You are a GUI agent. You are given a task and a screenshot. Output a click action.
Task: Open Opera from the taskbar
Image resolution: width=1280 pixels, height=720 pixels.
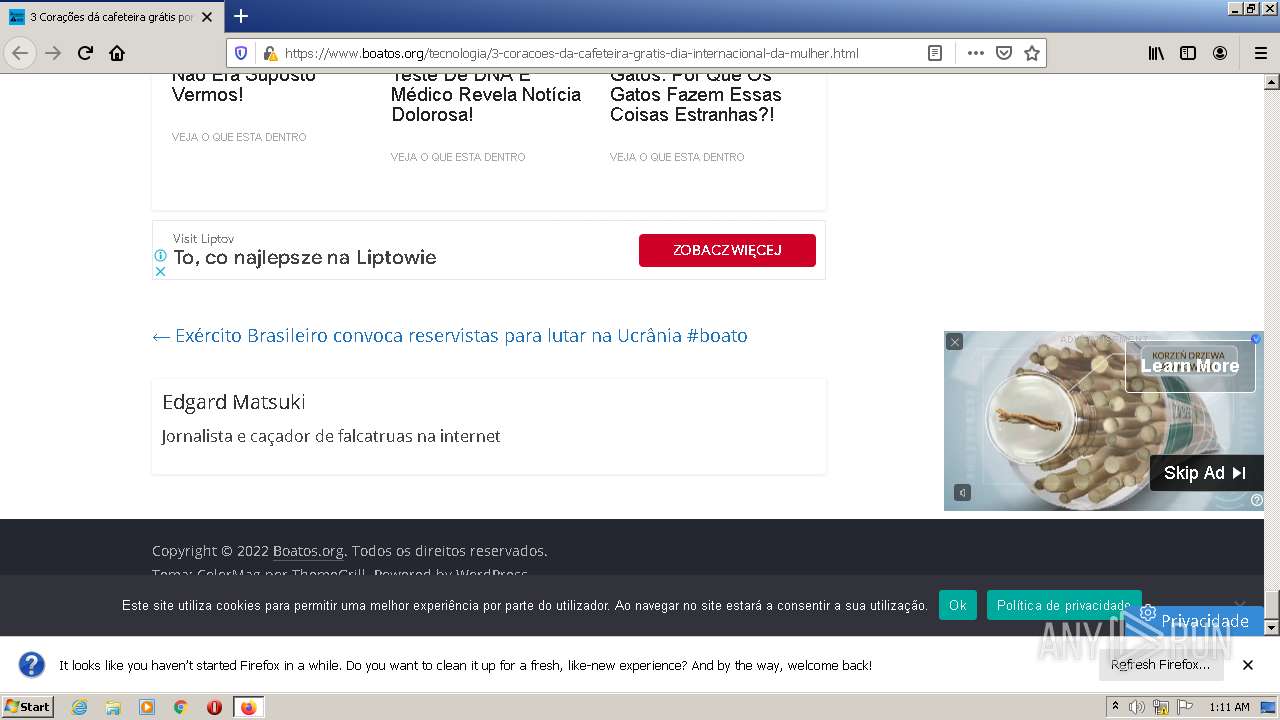pyautogui.click(x=214, y=707)
